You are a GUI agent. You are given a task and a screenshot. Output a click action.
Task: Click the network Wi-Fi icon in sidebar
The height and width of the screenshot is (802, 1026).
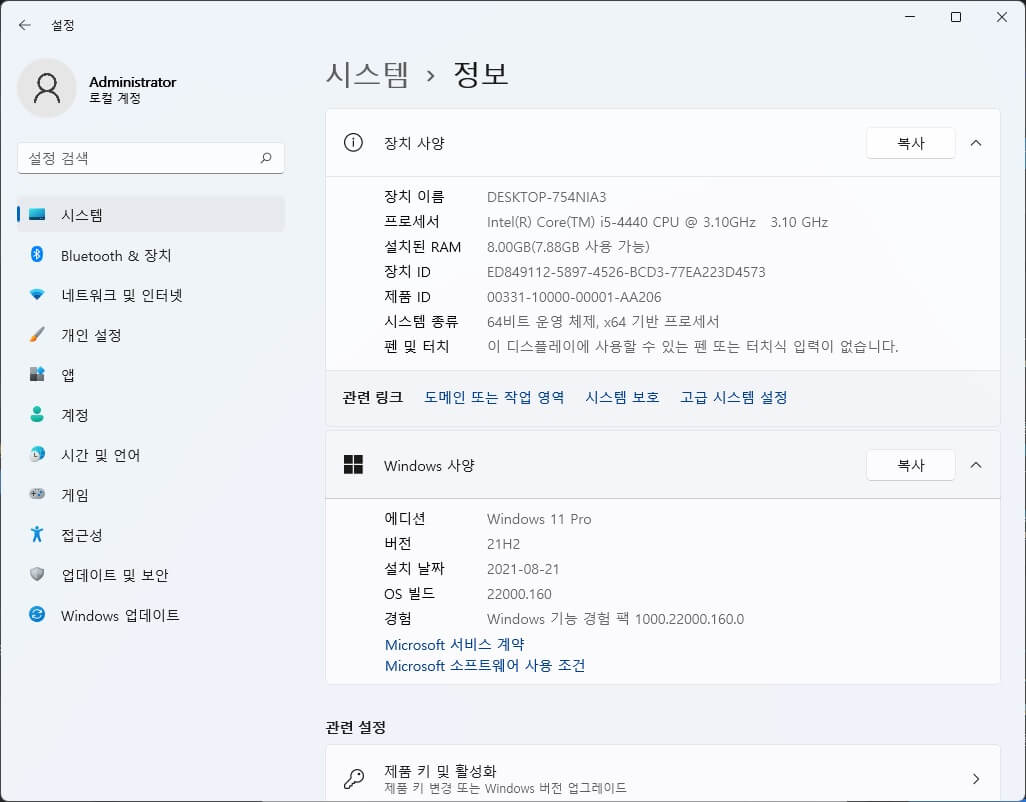coord(37,295)
